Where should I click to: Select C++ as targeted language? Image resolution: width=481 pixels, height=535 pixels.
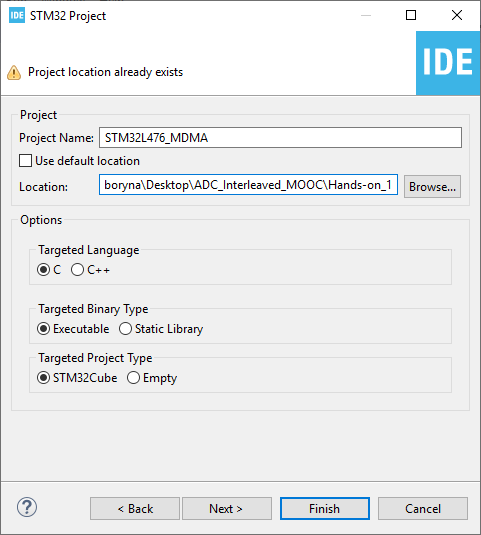click(x=77, y=270)
